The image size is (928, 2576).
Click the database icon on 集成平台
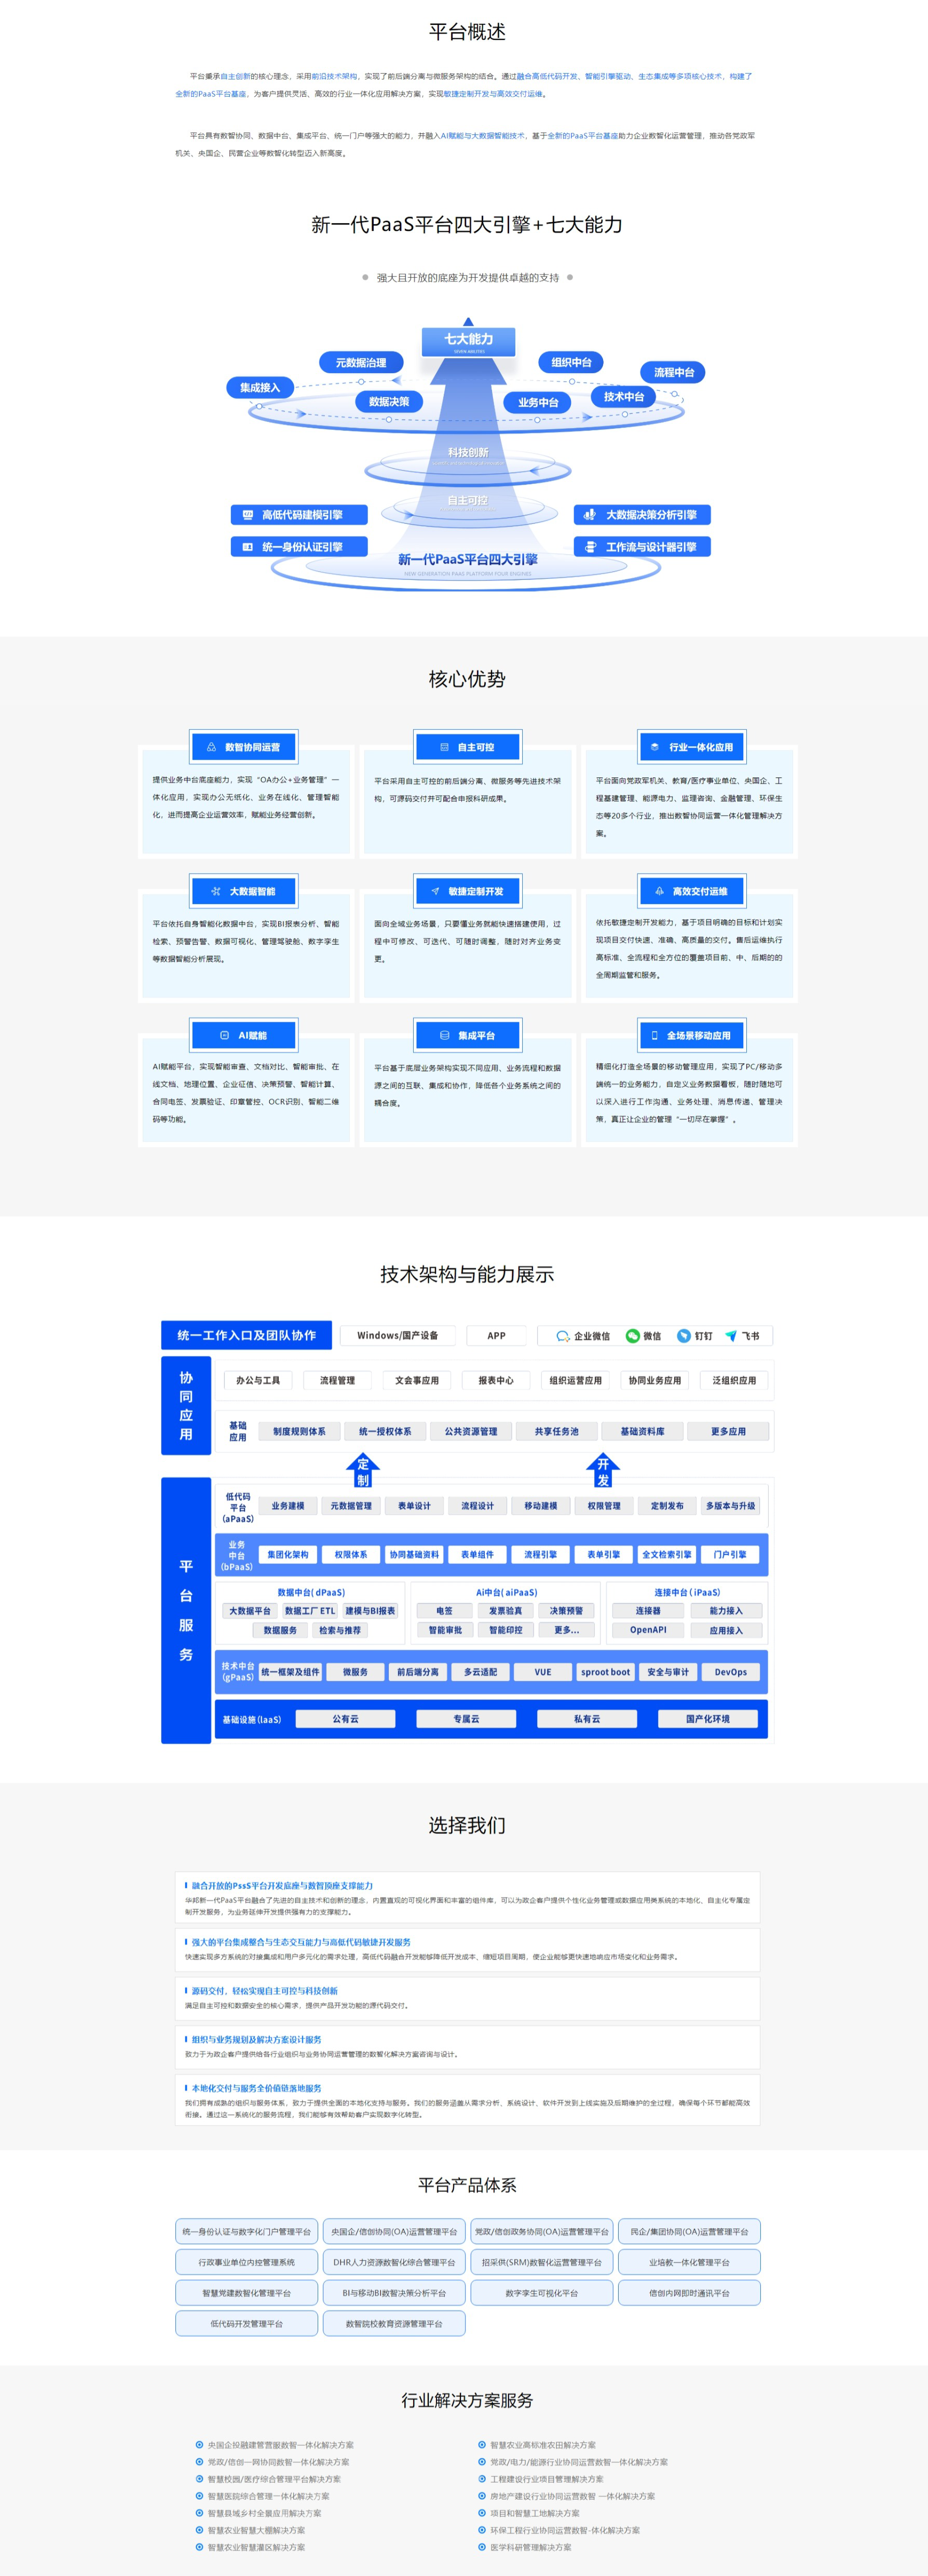445,1035
